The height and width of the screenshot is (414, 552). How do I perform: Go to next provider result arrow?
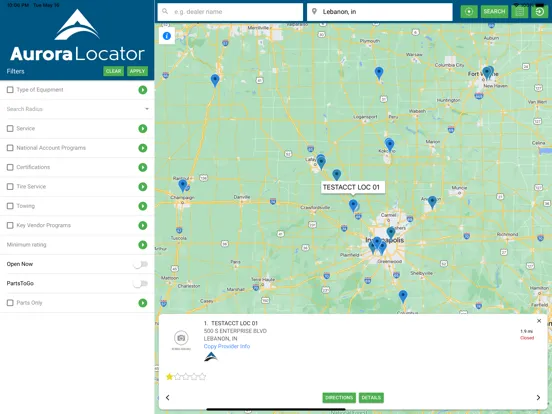click(x=538, y=397)
